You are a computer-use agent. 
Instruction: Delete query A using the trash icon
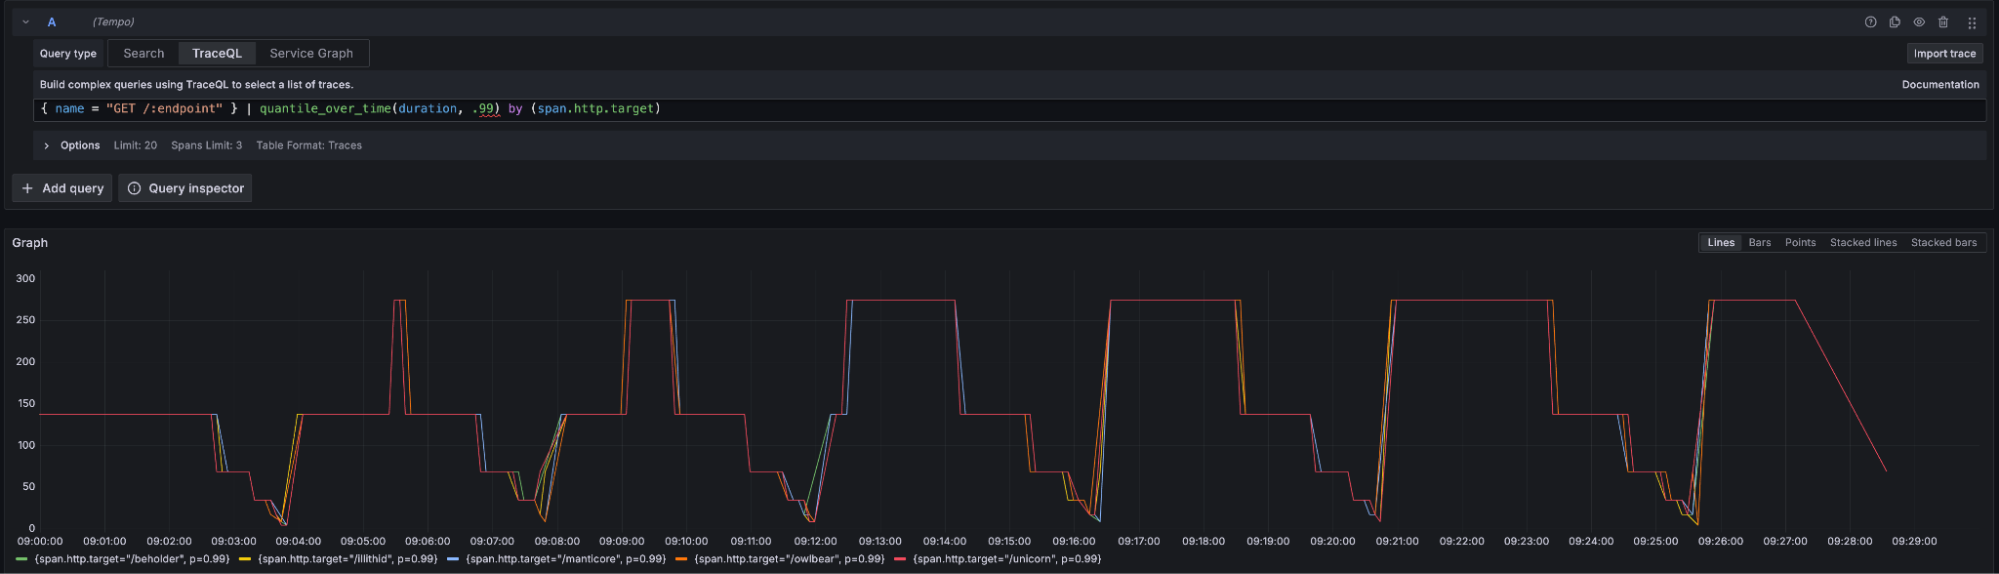pos(1943,22)
